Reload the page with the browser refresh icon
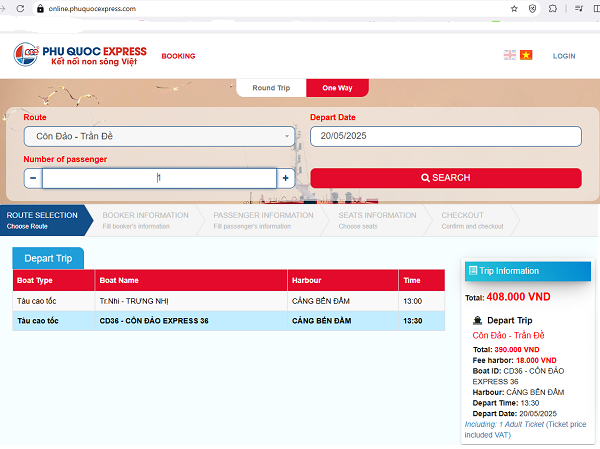600x449 pixels. pos(20,8)
